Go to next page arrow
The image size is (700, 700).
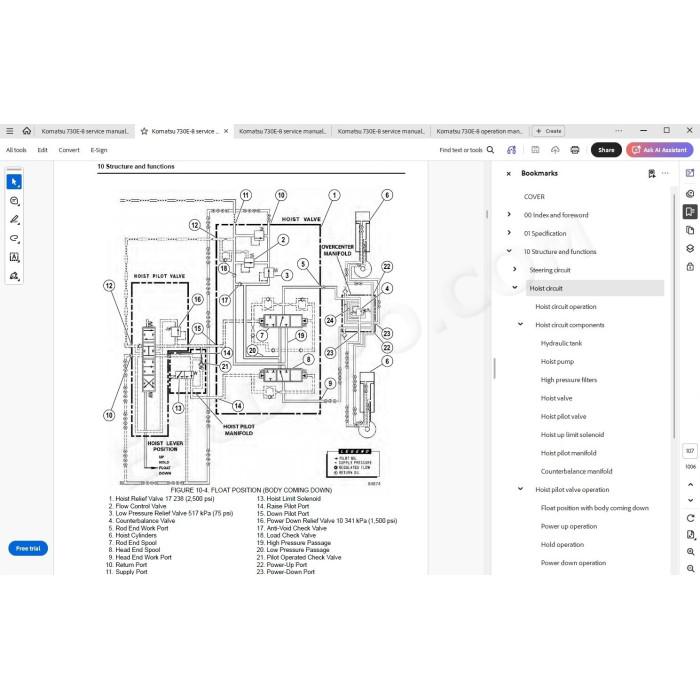(x=690, y=500)
